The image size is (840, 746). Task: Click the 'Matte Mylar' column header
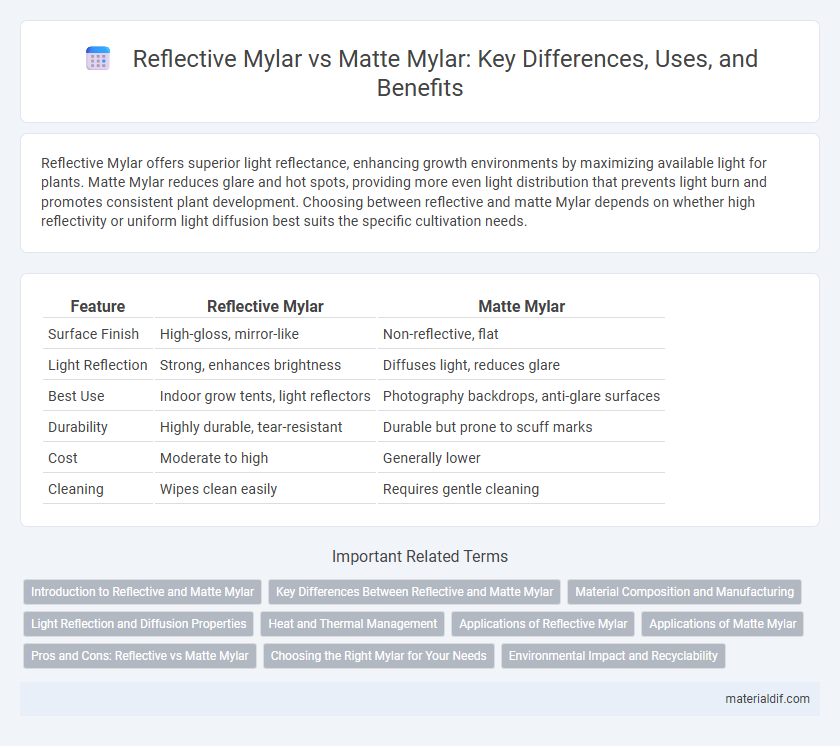point(521,306)
